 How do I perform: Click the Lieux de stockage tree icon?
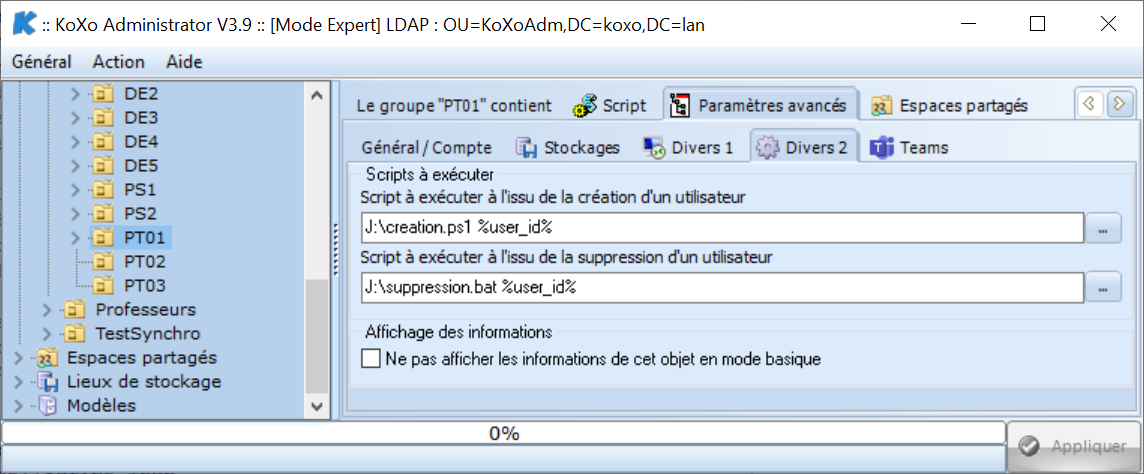(x=48, y=381)
